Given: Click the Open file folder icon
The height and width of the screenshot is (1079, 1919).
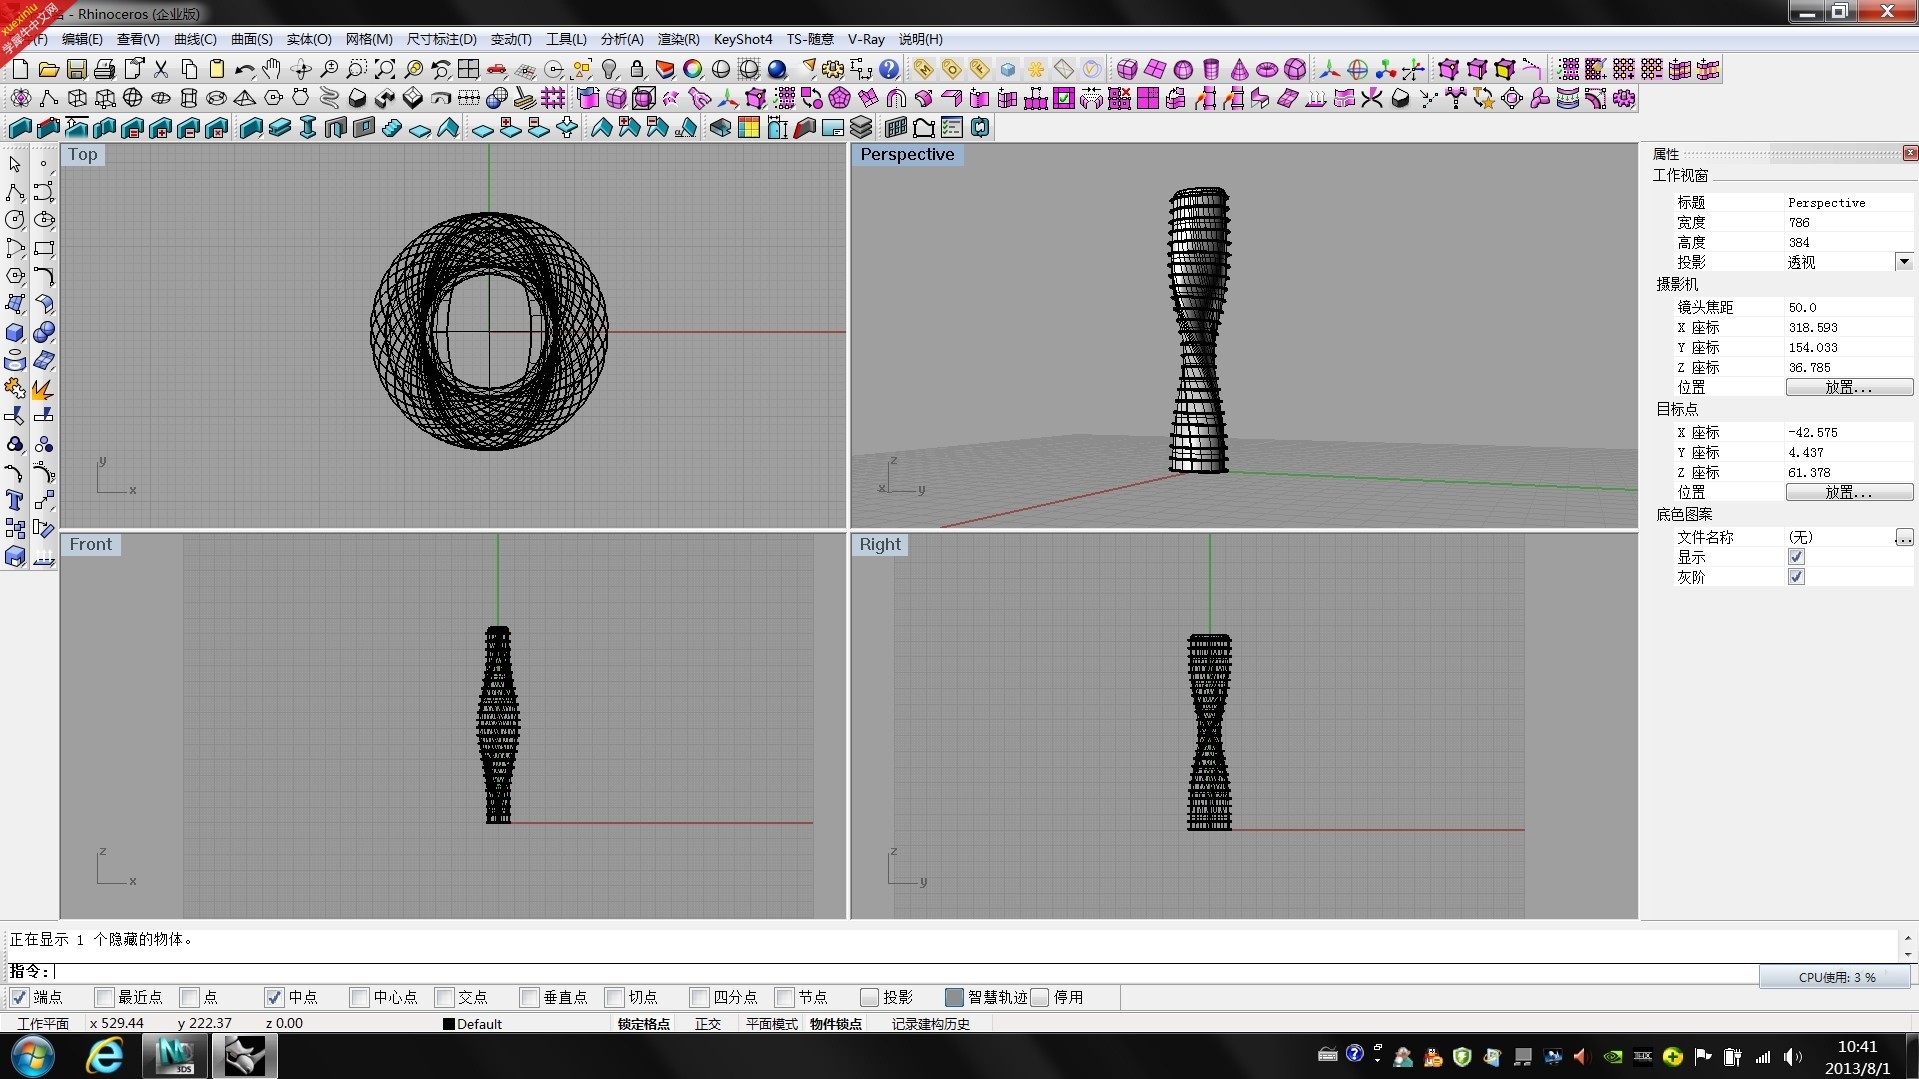Looking at the screenshot, I should [48, 69].
